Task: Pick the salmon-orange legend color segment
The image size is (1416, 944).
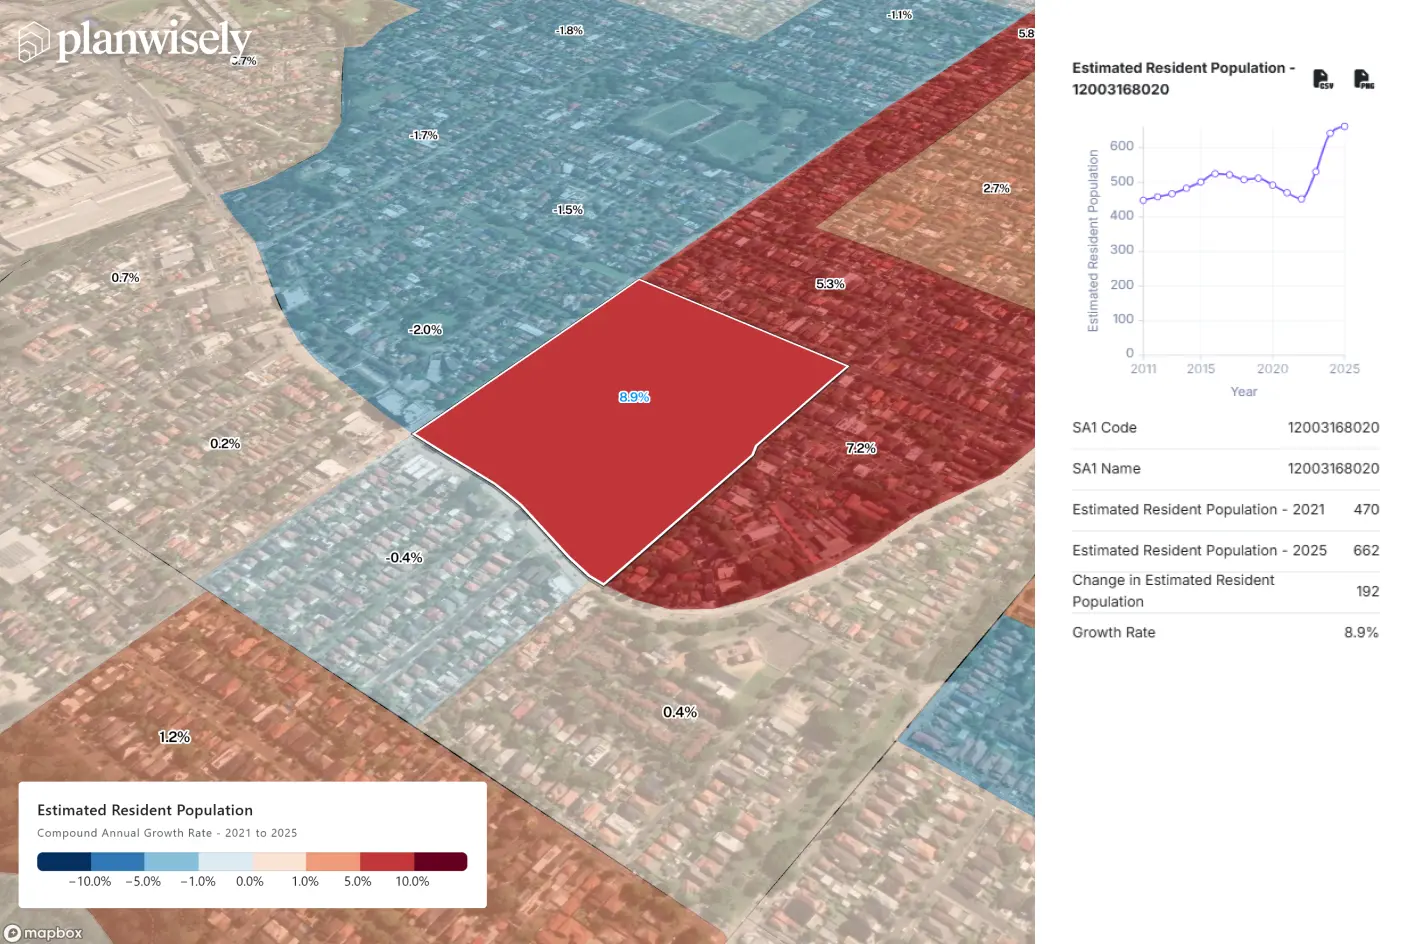Action: (333, 862)
